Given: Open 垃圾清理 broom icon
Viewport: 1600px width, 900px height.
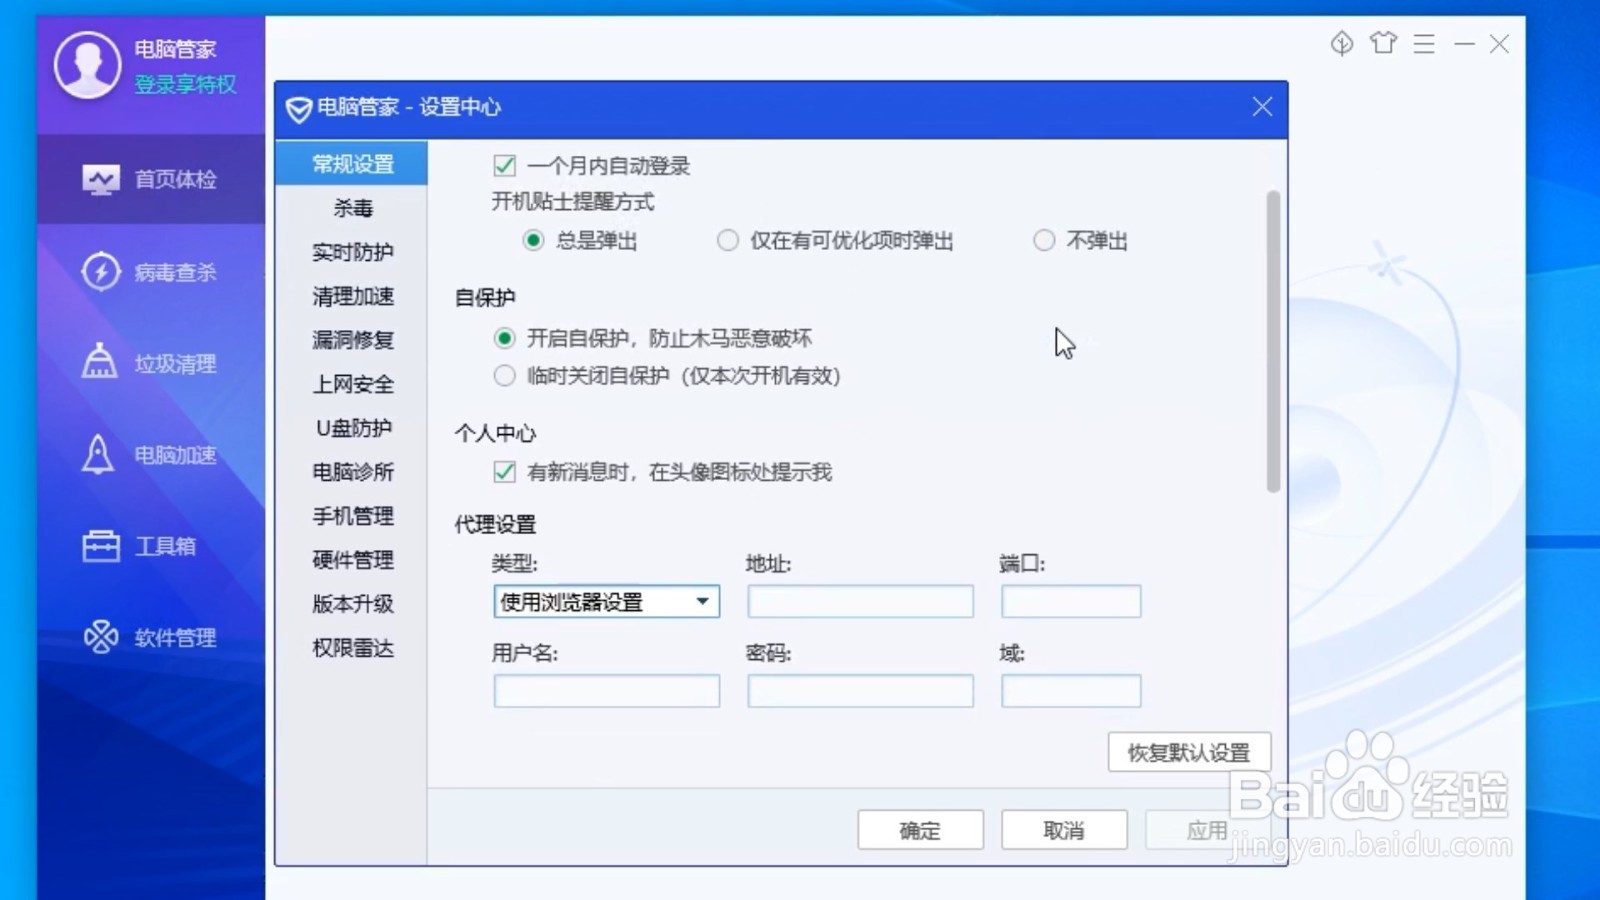Looking at the screenshot, I should click(99, 362).
